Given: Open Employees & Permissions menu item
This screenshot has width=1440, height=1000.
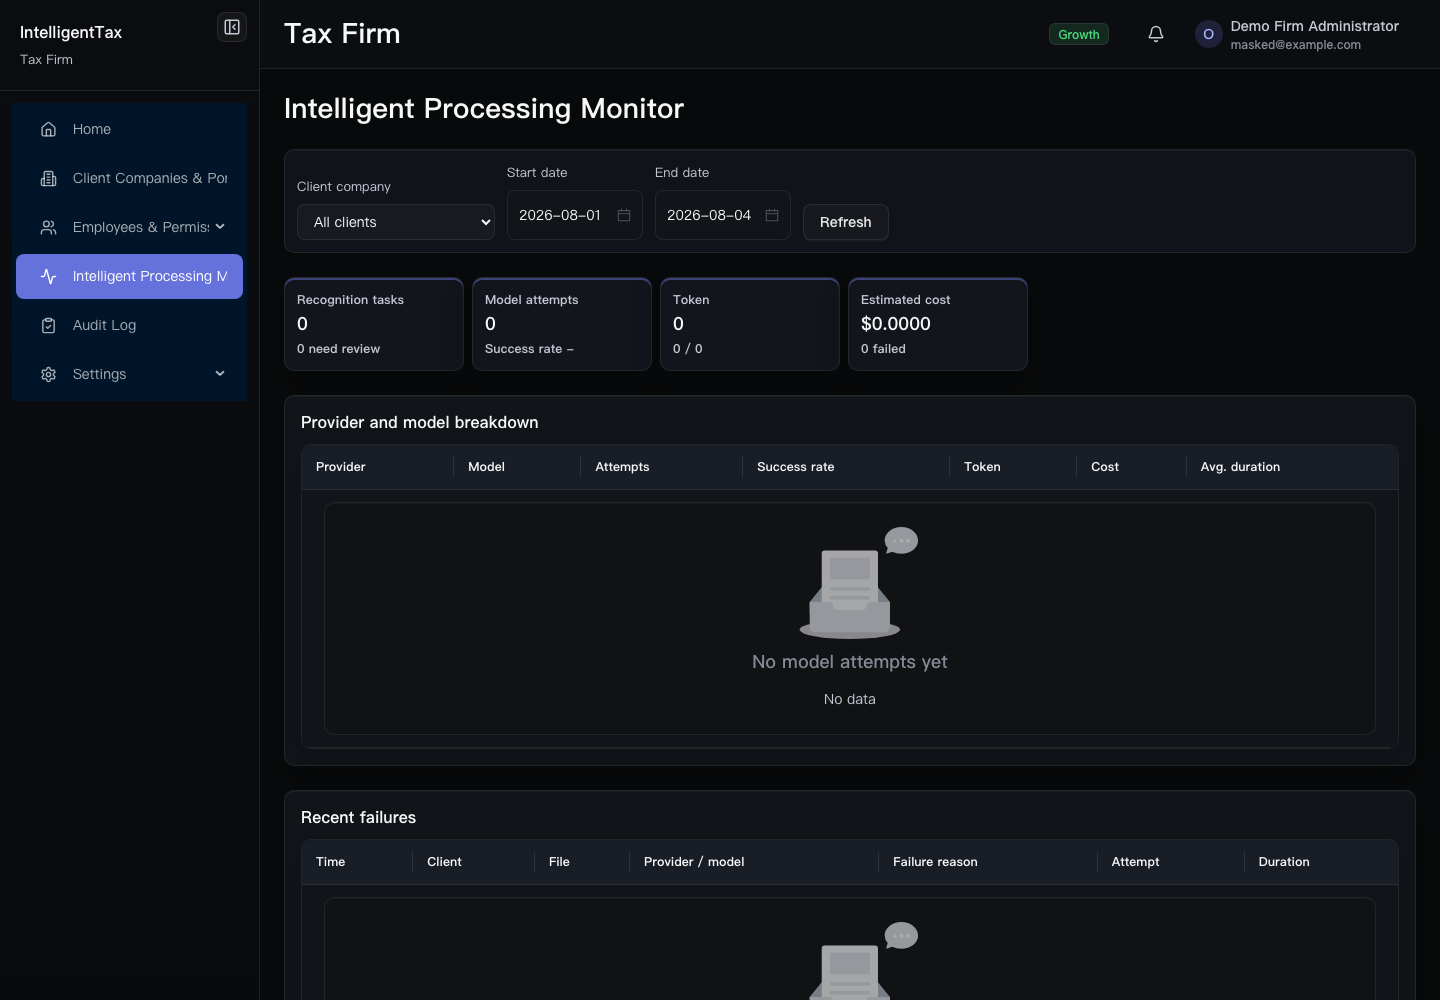Looking at the screenshot, I should click(x=129, y=227).
